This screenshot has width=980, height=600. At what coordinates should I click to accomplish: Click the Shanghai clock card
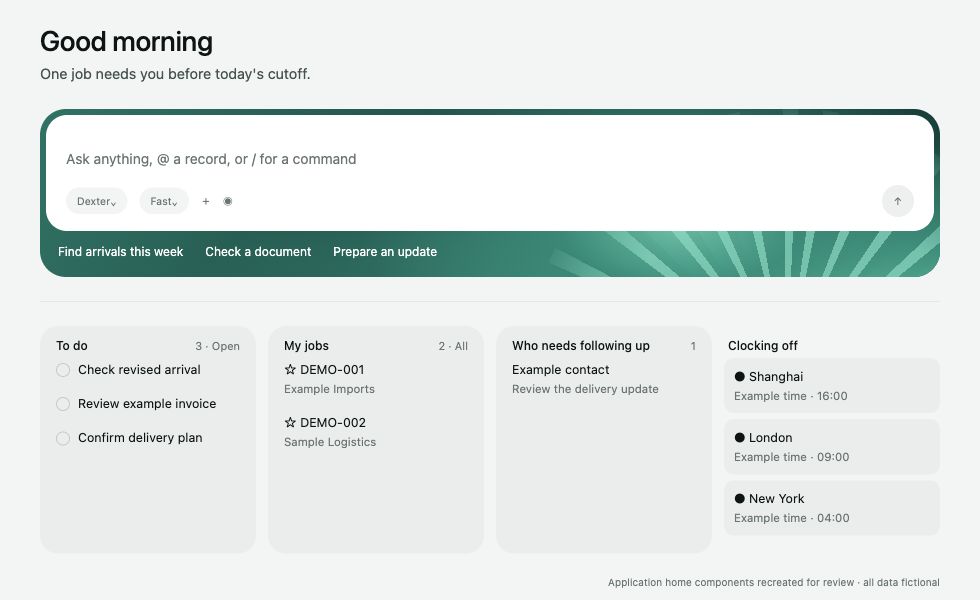832,386
